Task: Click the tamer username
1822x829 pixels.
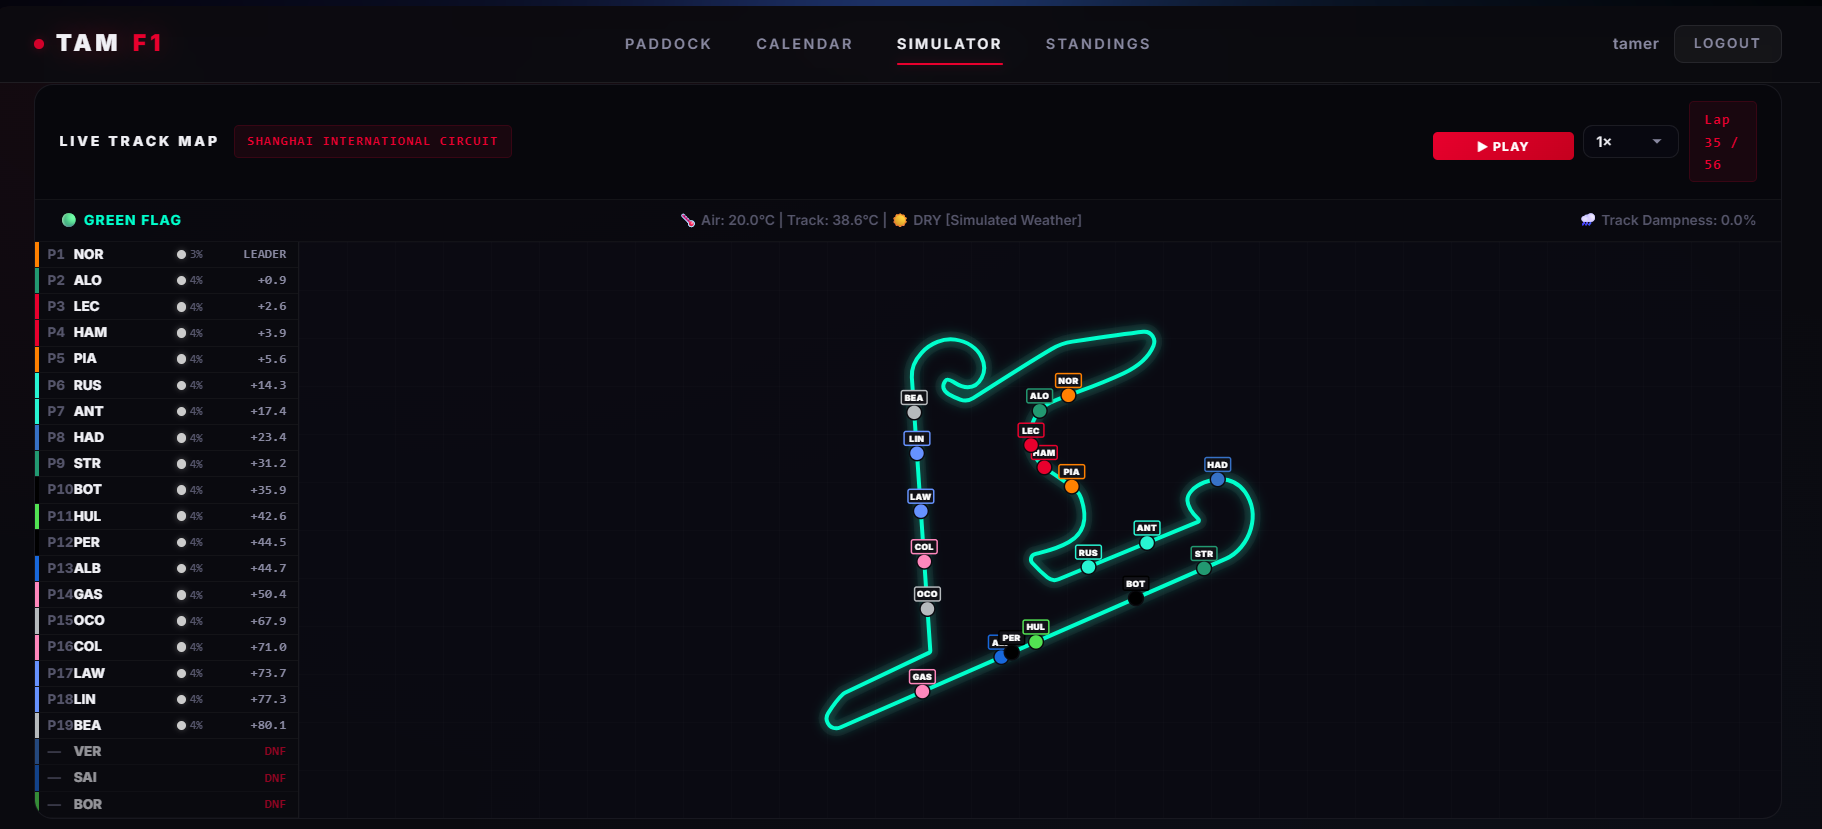Action: click(x=1635, y=44)
